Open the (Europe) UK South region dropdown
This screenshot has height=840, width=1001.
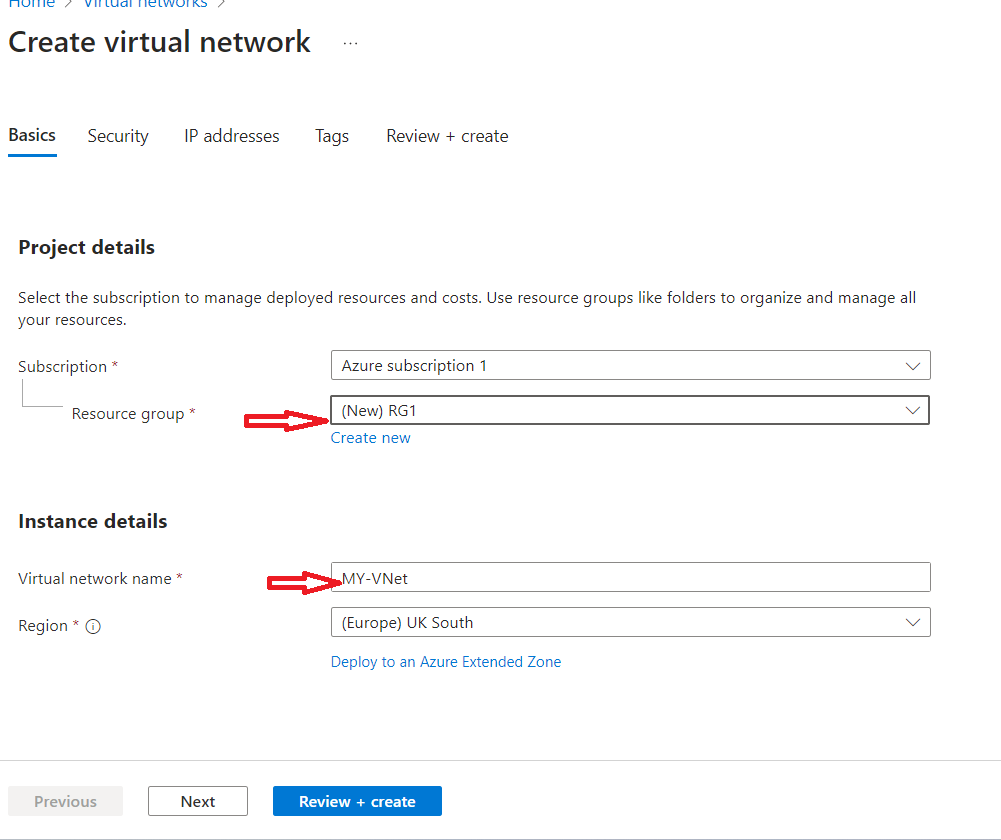pyautogui.click(x=630, y=623)
